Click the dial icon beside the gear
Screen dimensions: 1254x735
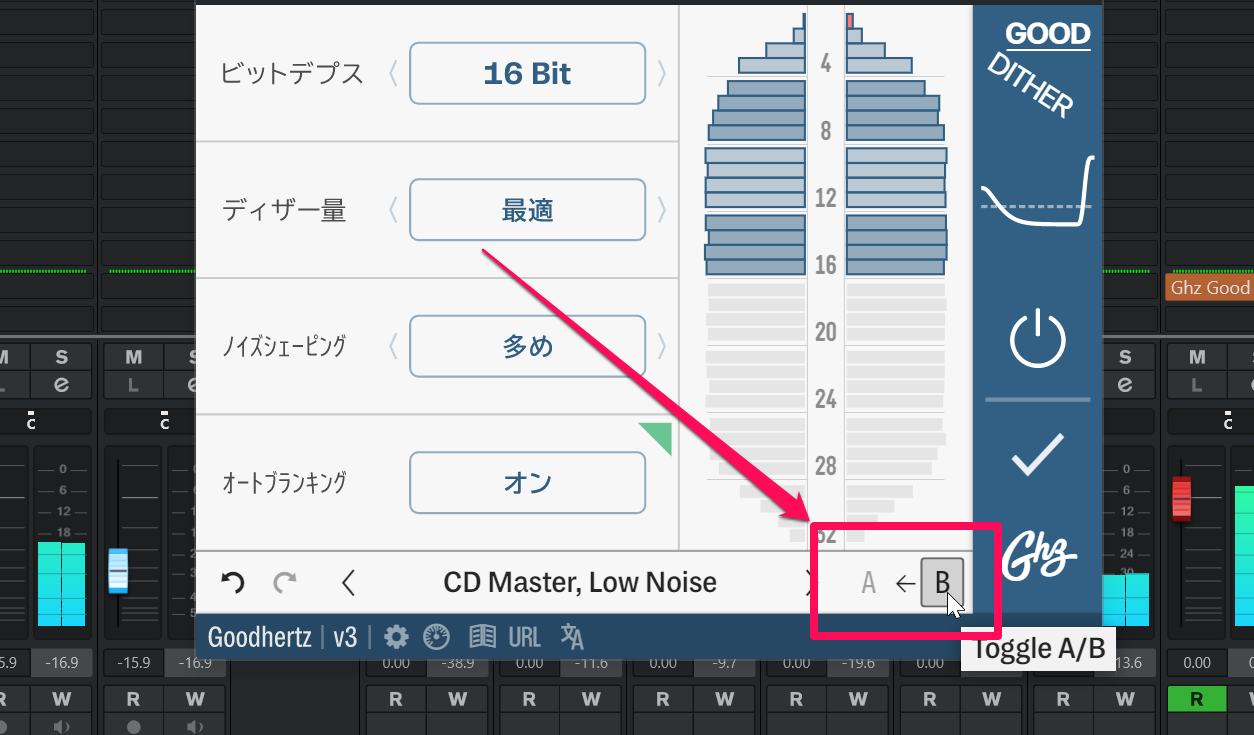tap(437, 637)
